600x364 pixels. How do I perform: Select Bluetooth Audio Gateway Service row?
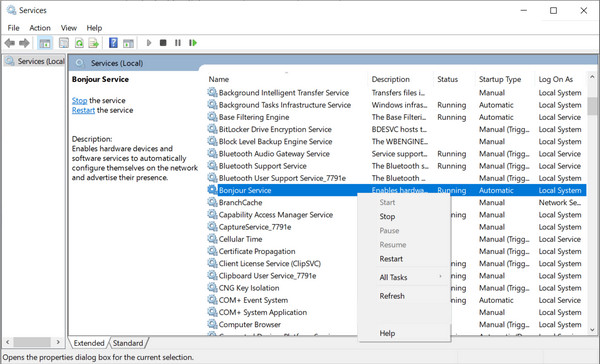(x=396, y=153)
